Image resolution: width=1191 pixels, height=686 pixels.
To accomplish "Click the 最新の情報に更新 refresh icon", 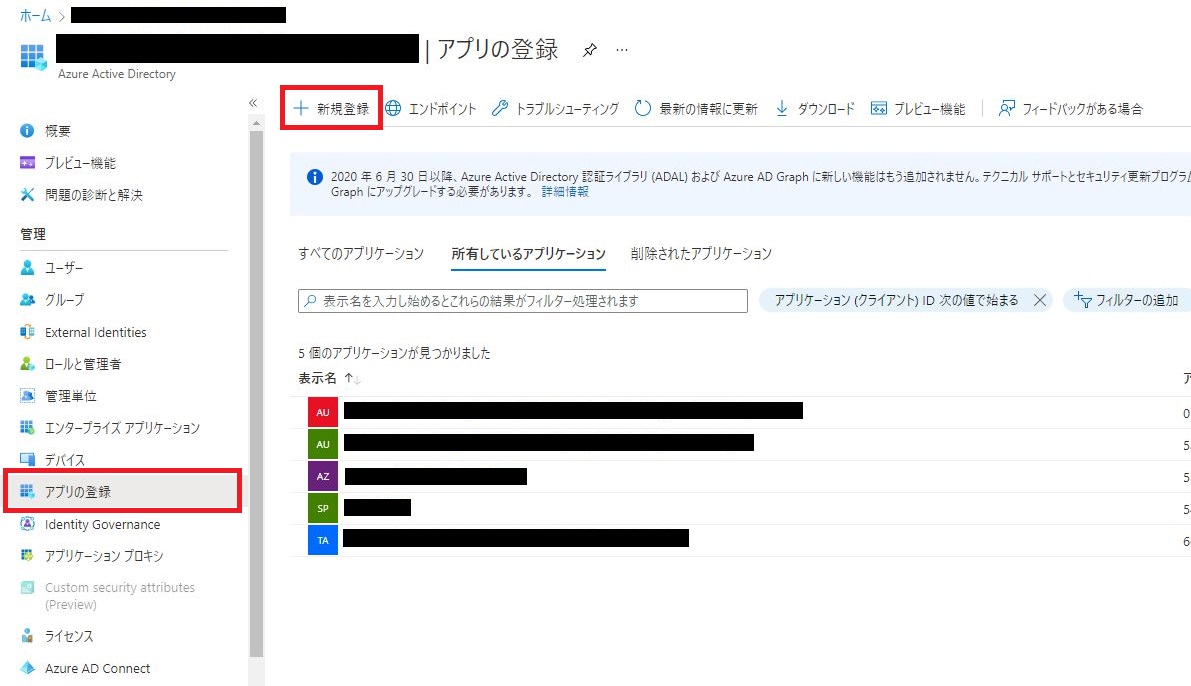I will [x=643, y=108].
